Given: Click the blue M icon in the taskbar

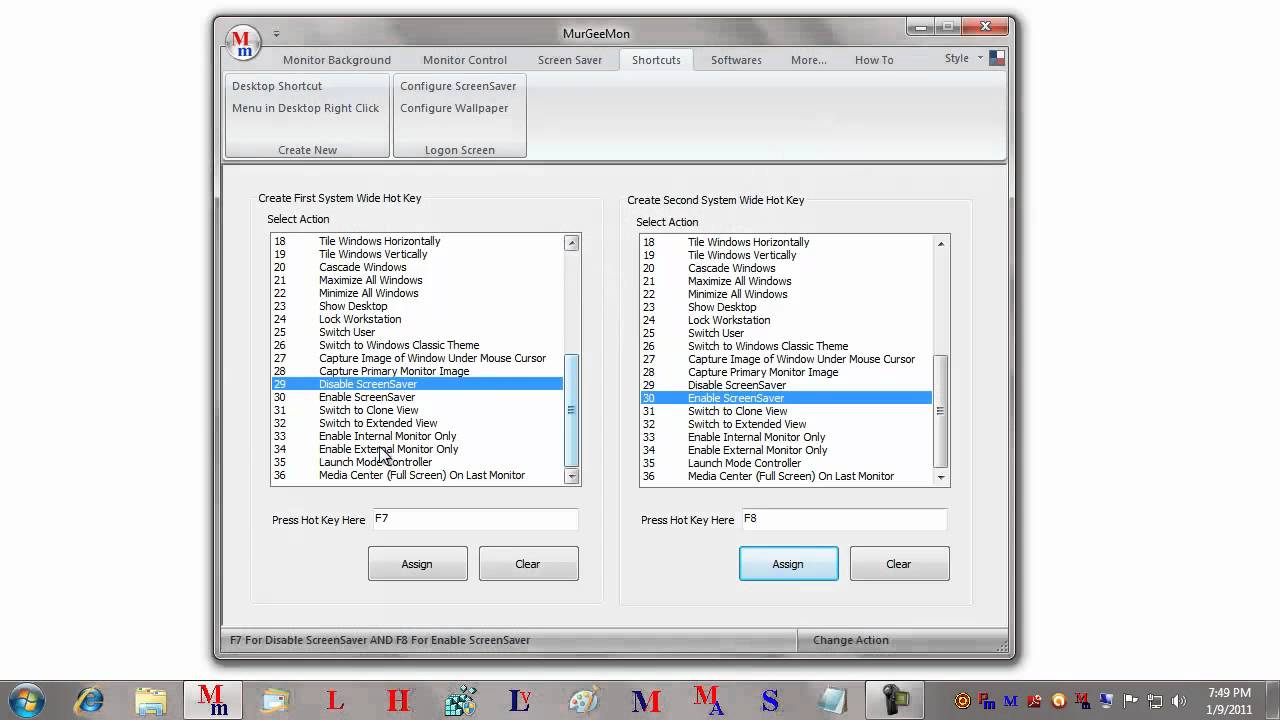Looking at the screenshot, I should pos(645,699).
